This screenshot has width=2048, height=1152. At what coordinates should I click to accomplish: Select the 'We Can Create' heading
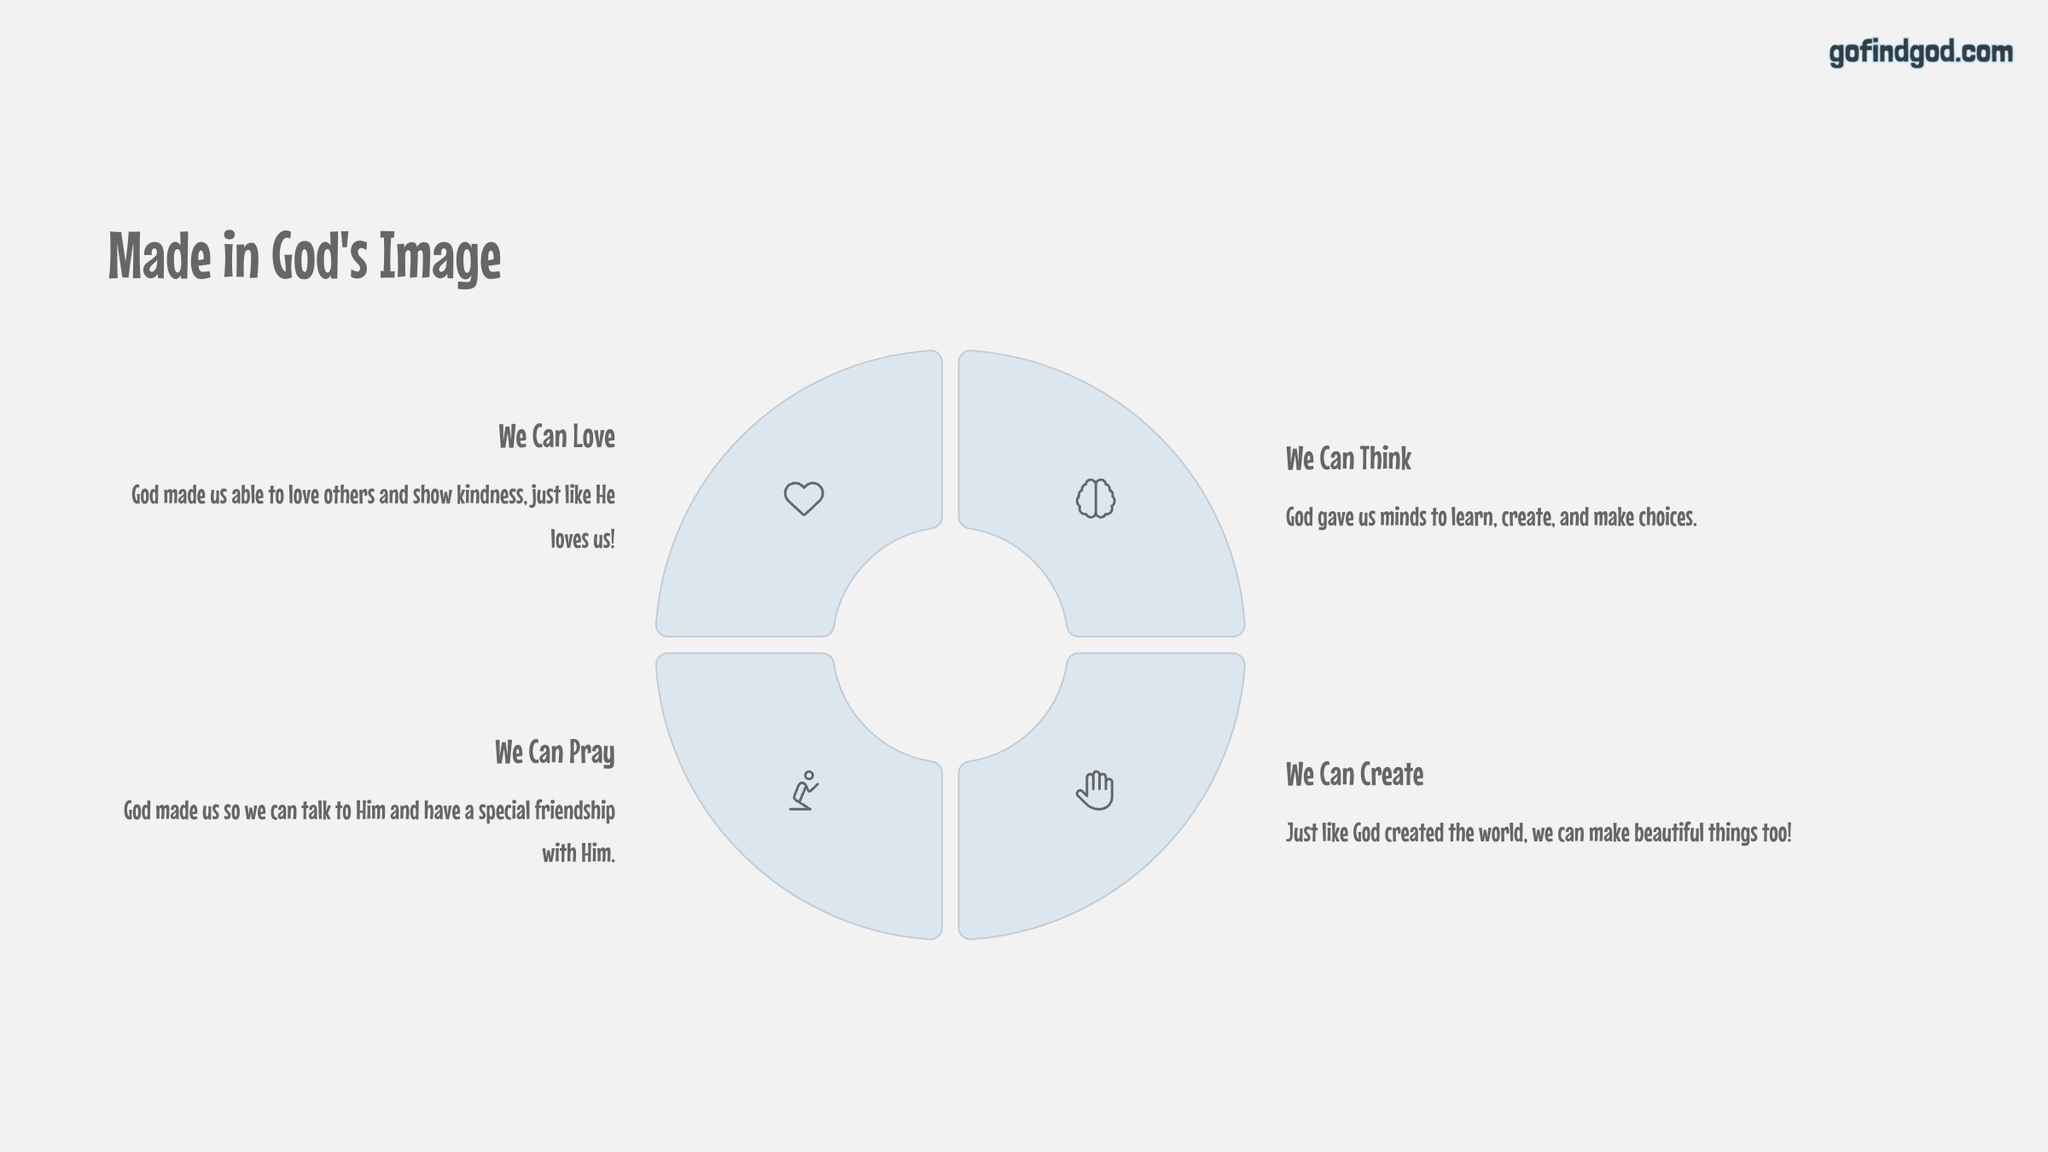1354,774
